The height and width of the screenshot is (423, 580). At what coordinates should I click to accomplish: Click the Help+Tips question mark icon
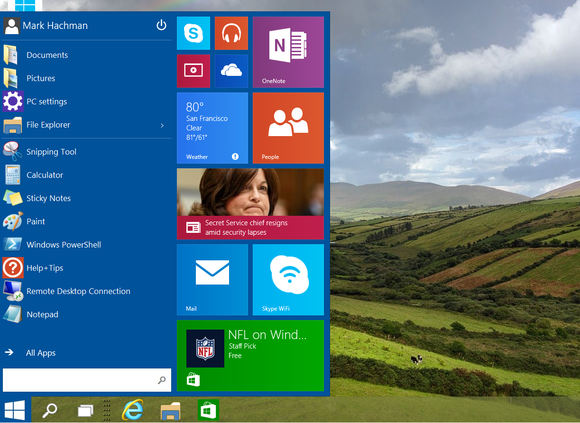click(x=13, y=268)
